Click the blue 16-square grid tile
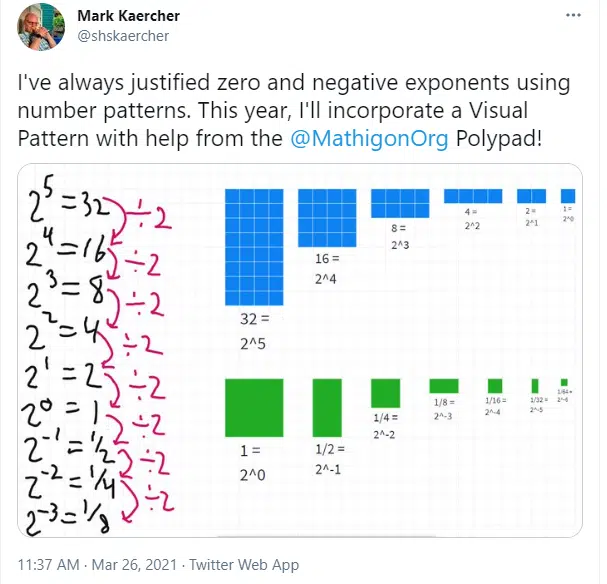Screen dimensions: 607x584 coord(327,218)
